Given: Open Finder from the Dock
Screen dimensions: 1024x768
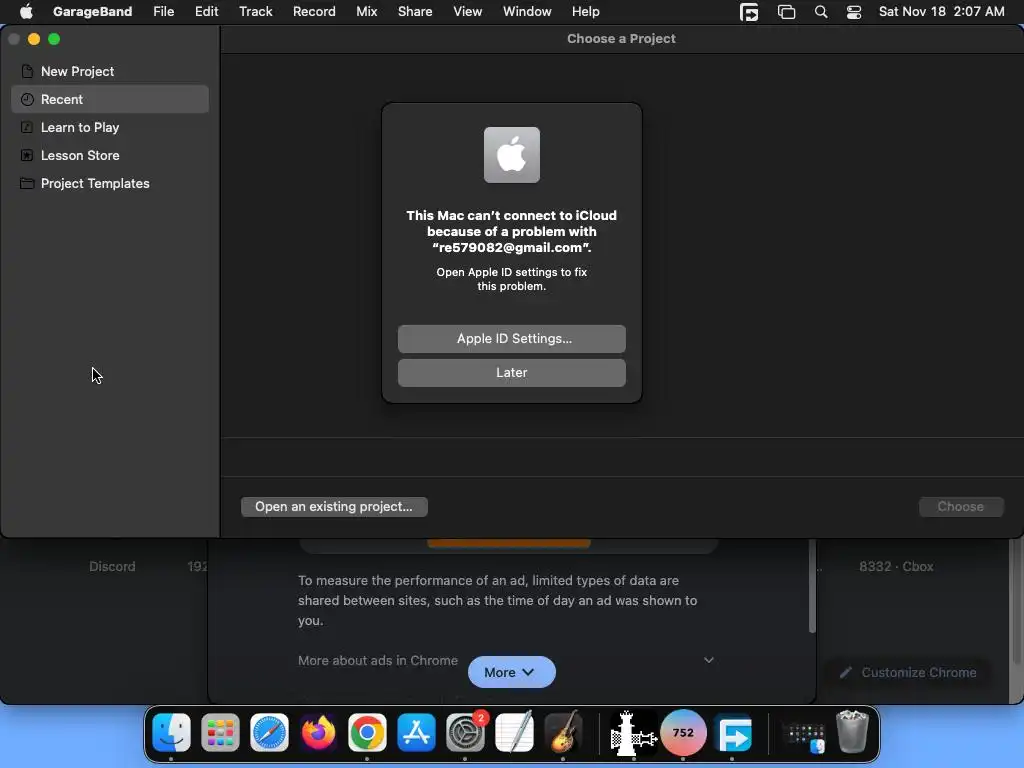Looking at the screenshot, I should click(171, 733).
